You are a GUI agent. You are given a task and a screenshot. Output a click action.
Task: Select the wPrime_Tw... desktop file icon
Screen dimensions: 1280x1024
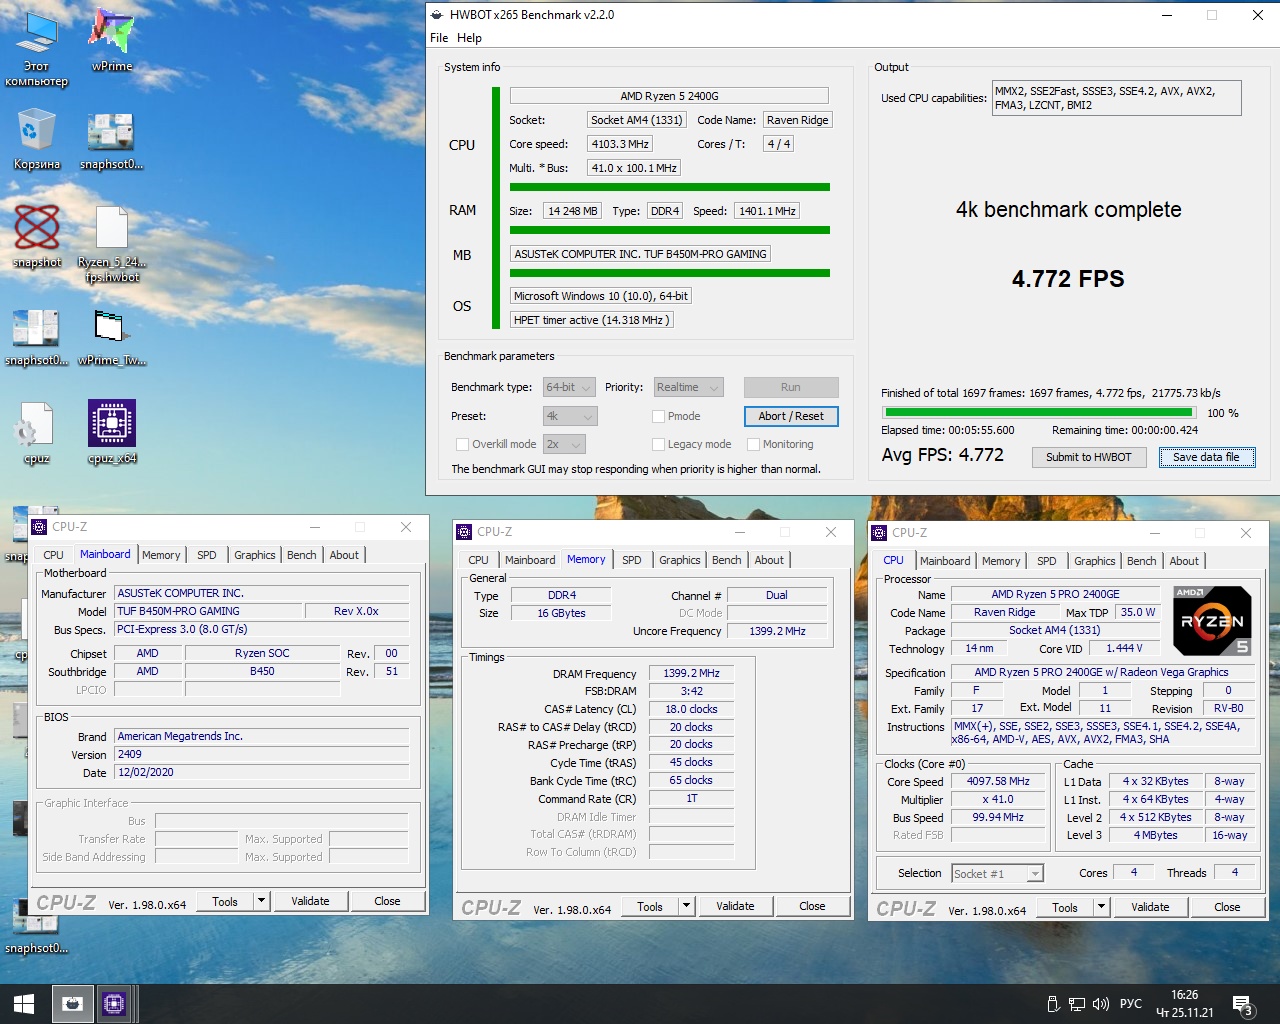coord(112,338)
